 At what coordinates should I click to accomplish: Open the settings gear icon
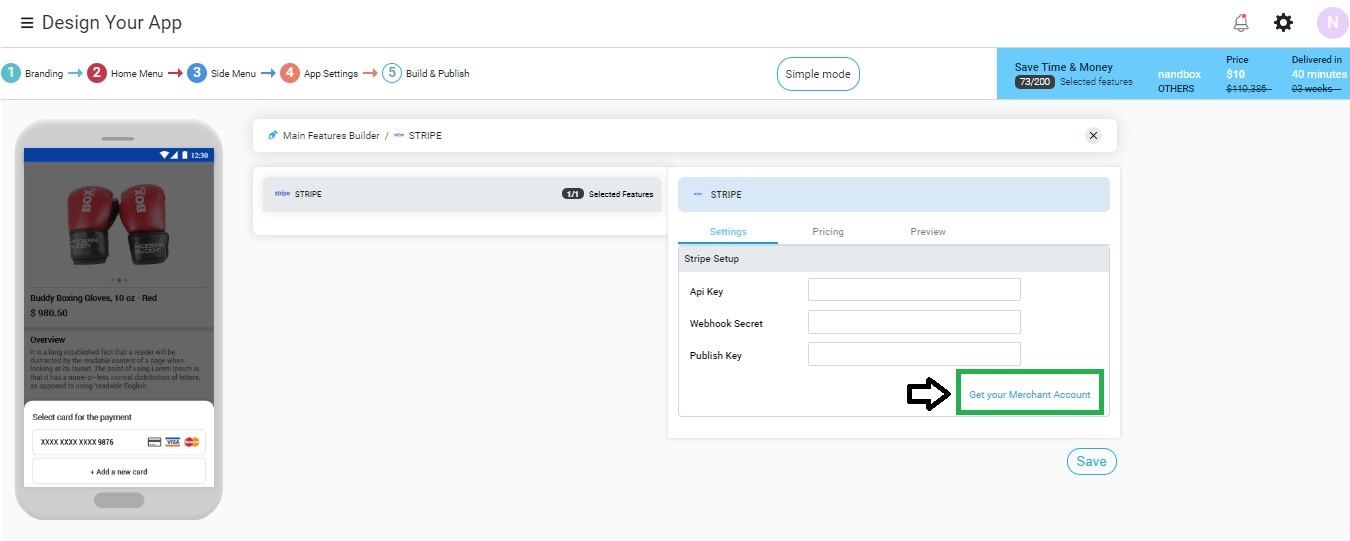point(1283,22)
